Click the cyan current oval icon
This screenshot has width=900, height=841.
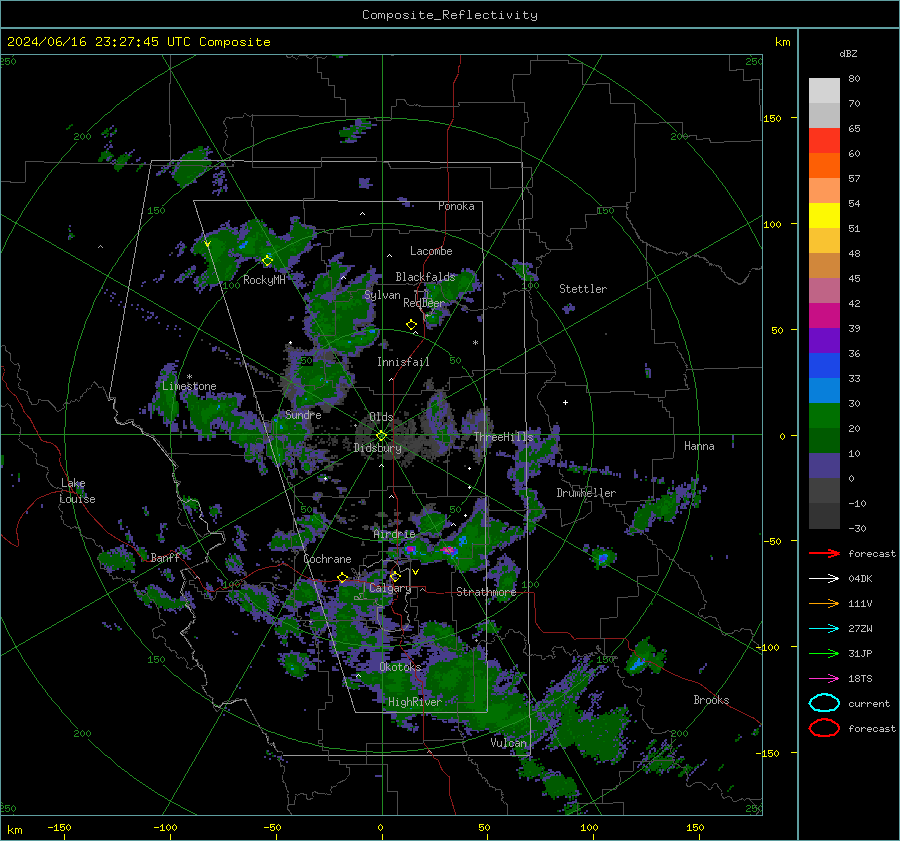(824, 703)
